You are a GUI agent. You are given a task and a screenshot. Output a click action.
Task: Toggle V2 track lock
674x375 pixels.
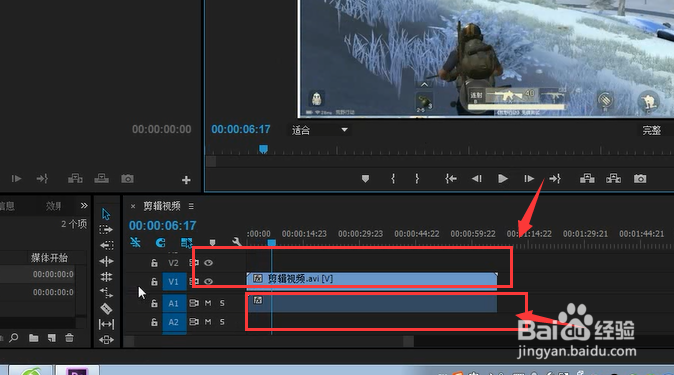coord(154,263)
